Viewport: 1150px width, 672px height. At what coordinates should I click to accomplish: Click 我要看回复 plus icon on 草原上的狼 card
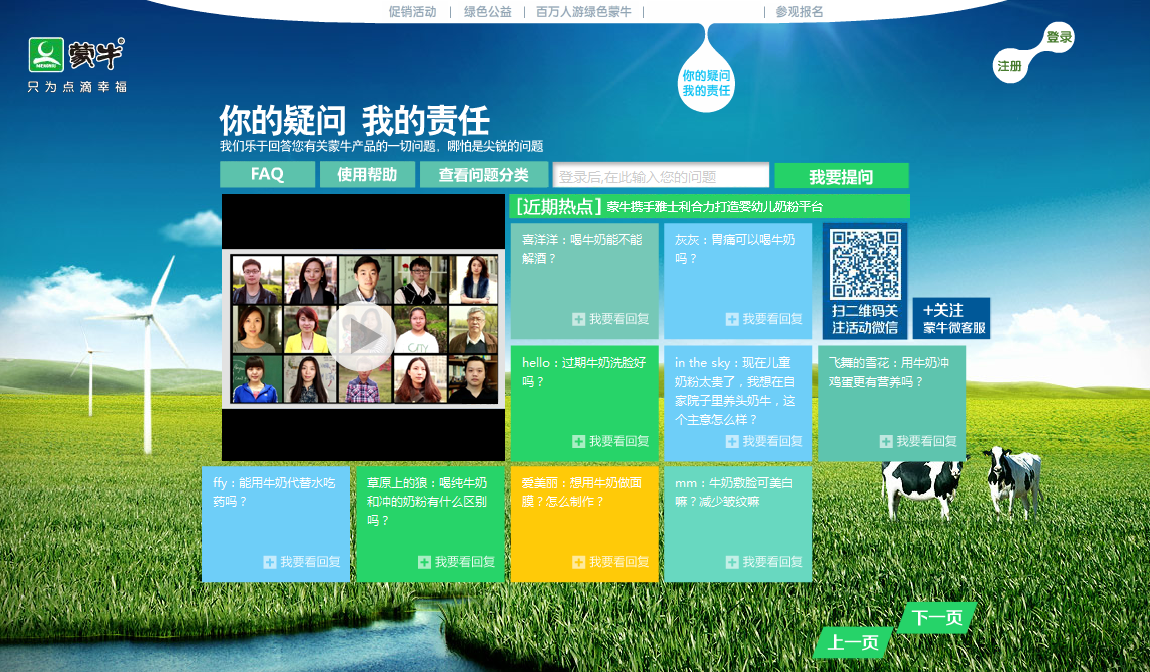click(424, 562)
